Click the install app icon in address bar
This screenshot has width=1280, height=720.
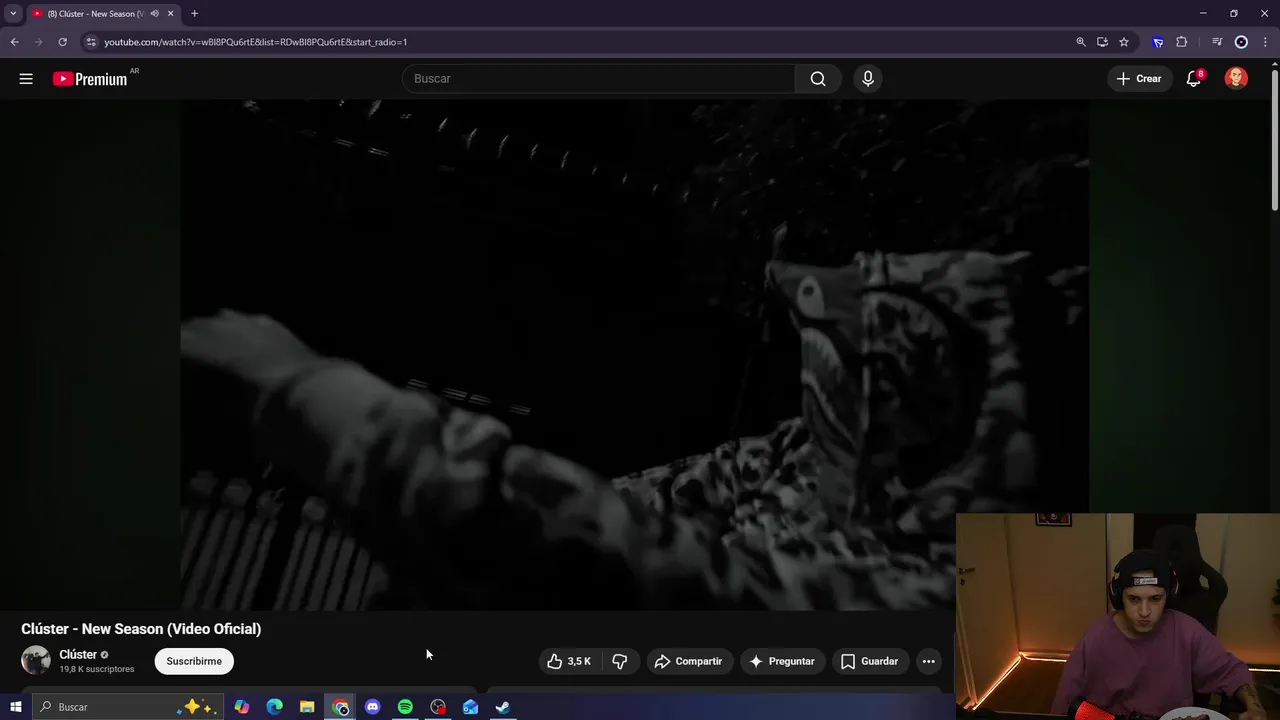[1102, 42]
